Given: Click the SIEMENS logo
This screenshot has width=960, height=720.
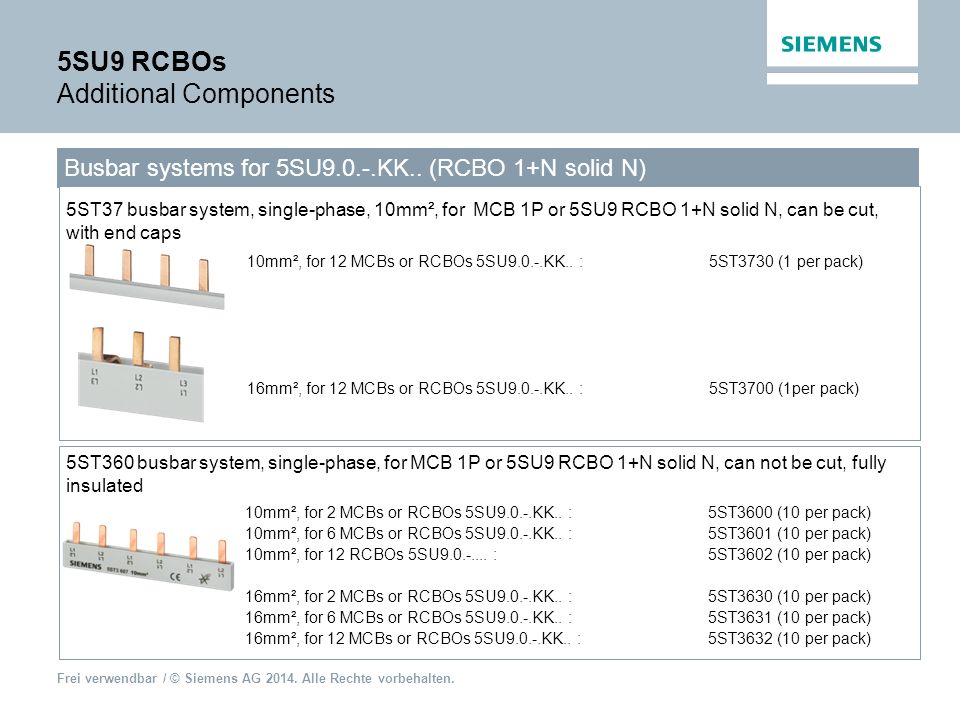Looking at the screenshot, I should (831, 44).
